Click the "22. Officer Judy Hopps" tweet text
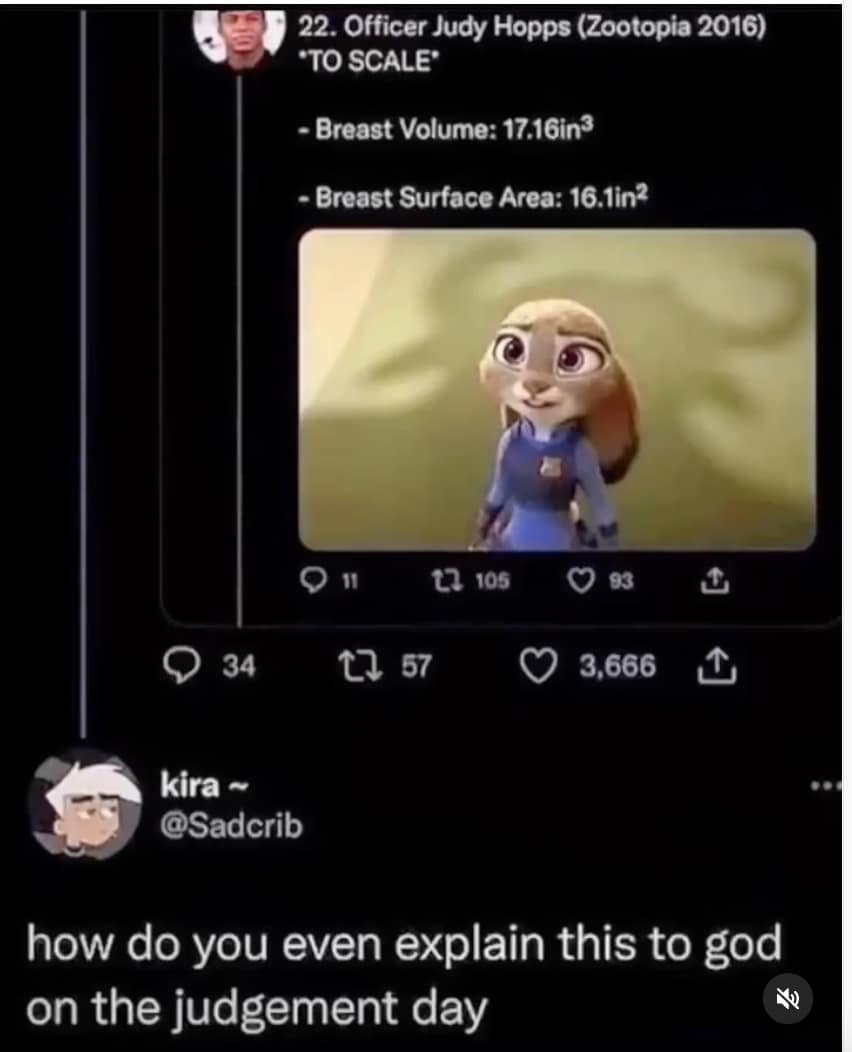The width and height of the screenshot is (852, 1052). click(532, 28)
